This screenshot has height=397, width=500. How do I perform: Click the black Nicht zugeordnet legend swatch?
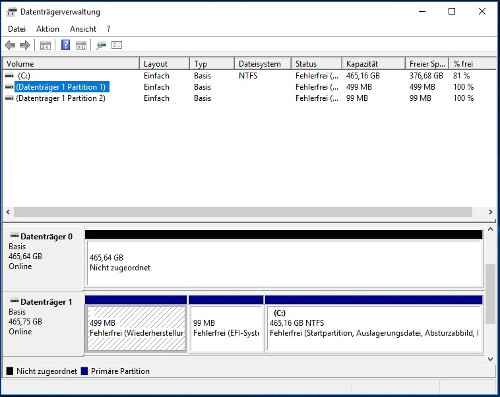click(x=10, y=371)
